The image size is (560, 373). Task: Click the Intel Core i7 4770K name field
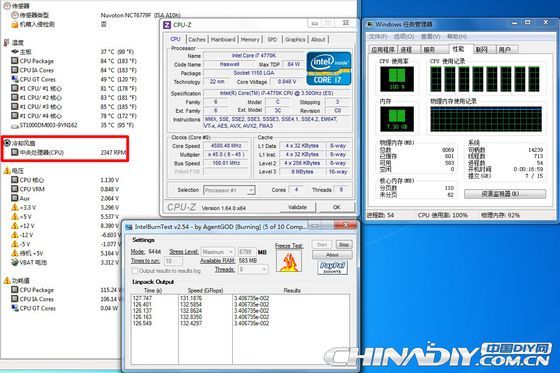[x=254, y=55]
